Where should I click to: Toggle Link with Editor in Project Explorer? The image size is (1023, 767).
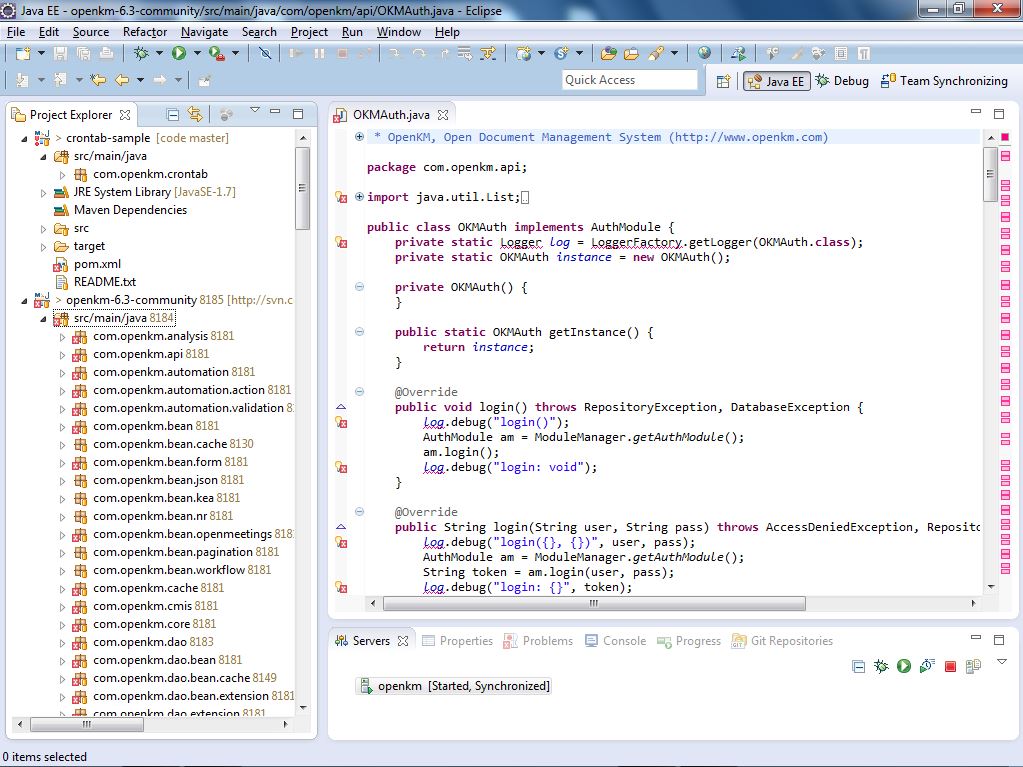click(196, 115)
